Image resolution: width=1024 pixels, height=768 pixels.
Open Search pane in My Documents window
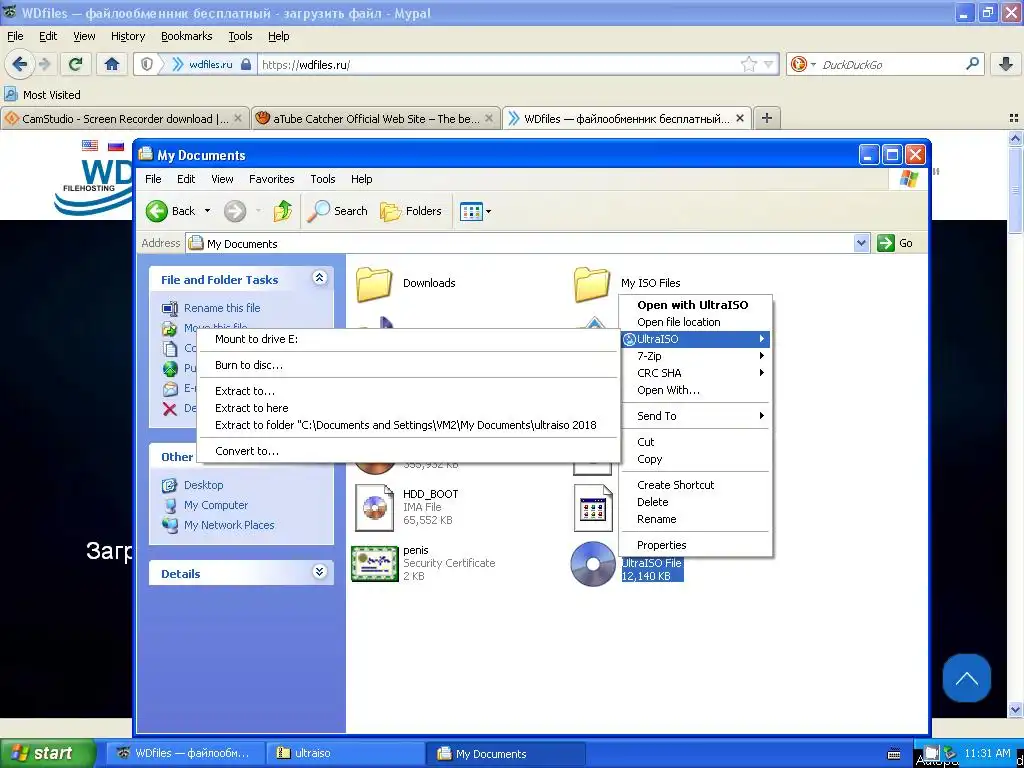coord(337,211)
